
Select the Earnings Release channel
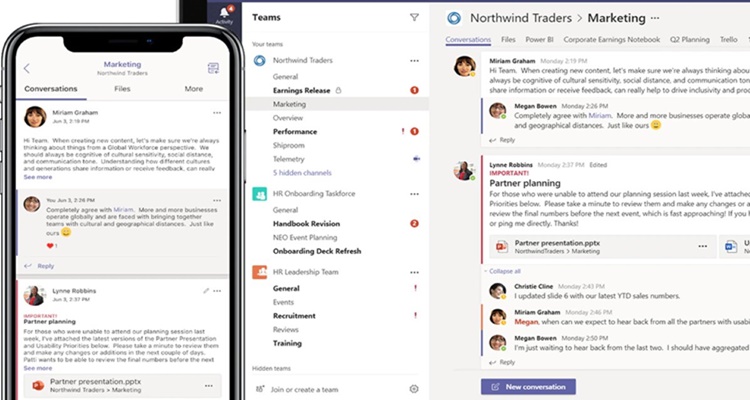tap(304, 90)
